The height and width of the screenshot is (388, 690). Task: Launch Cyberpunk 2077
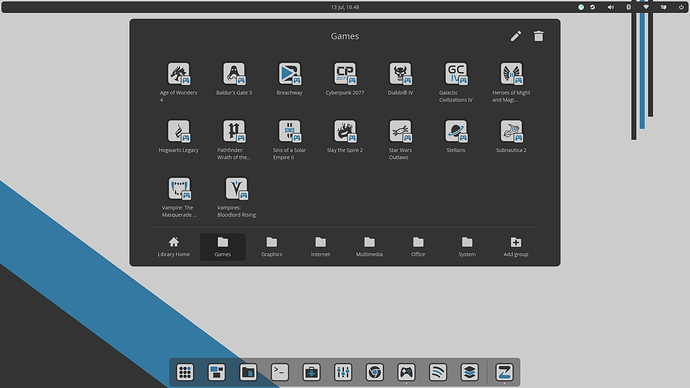click(x=345, y=73)
